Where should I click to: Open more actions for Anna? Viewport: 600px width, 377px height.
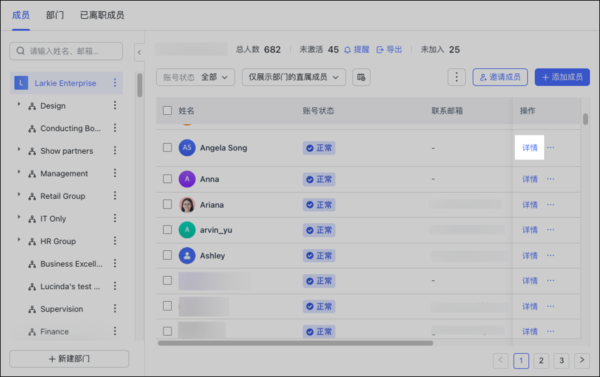[551, 179]
